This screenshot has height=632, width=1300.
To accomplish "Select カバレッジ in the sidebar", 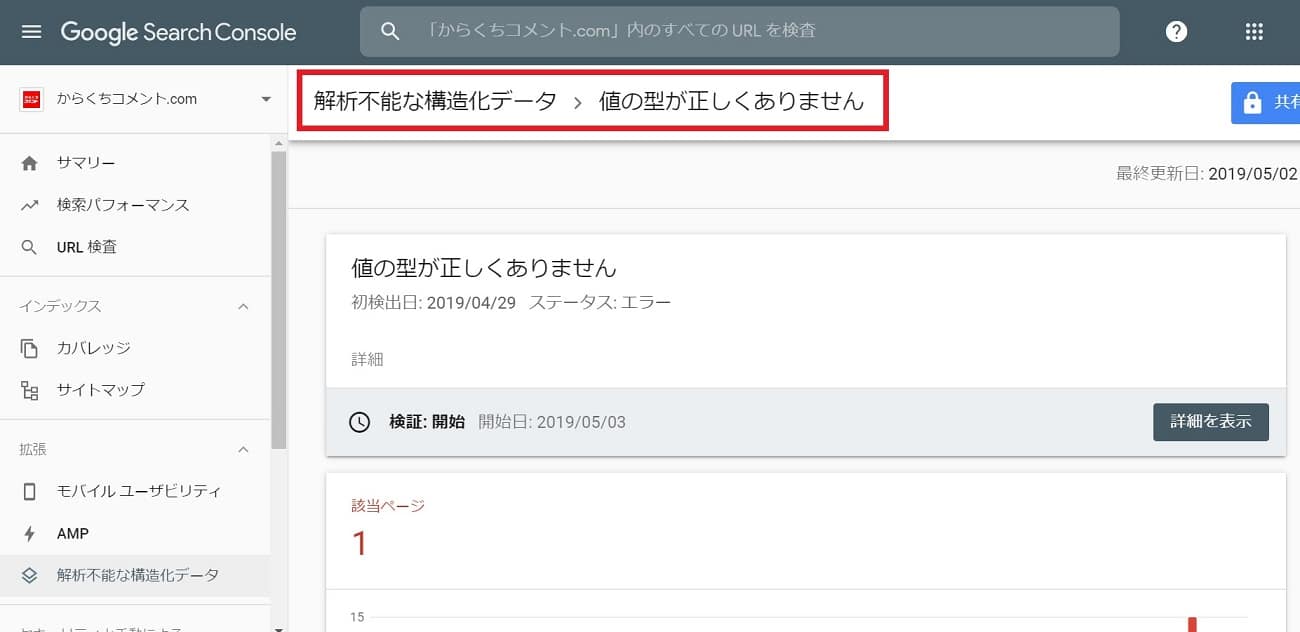I will 94,348.
